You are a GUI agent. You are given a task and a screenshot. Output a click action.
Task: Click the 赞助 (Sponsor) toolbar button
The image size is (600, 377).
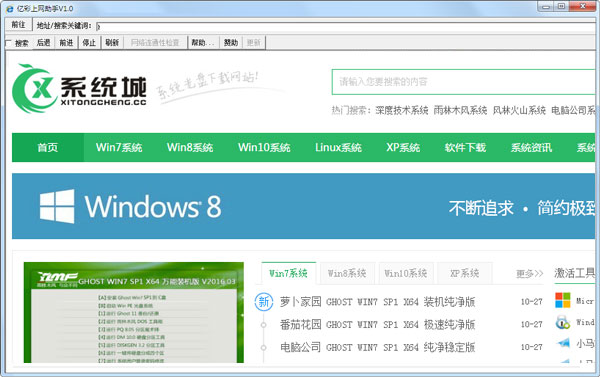tap(231, 43)
